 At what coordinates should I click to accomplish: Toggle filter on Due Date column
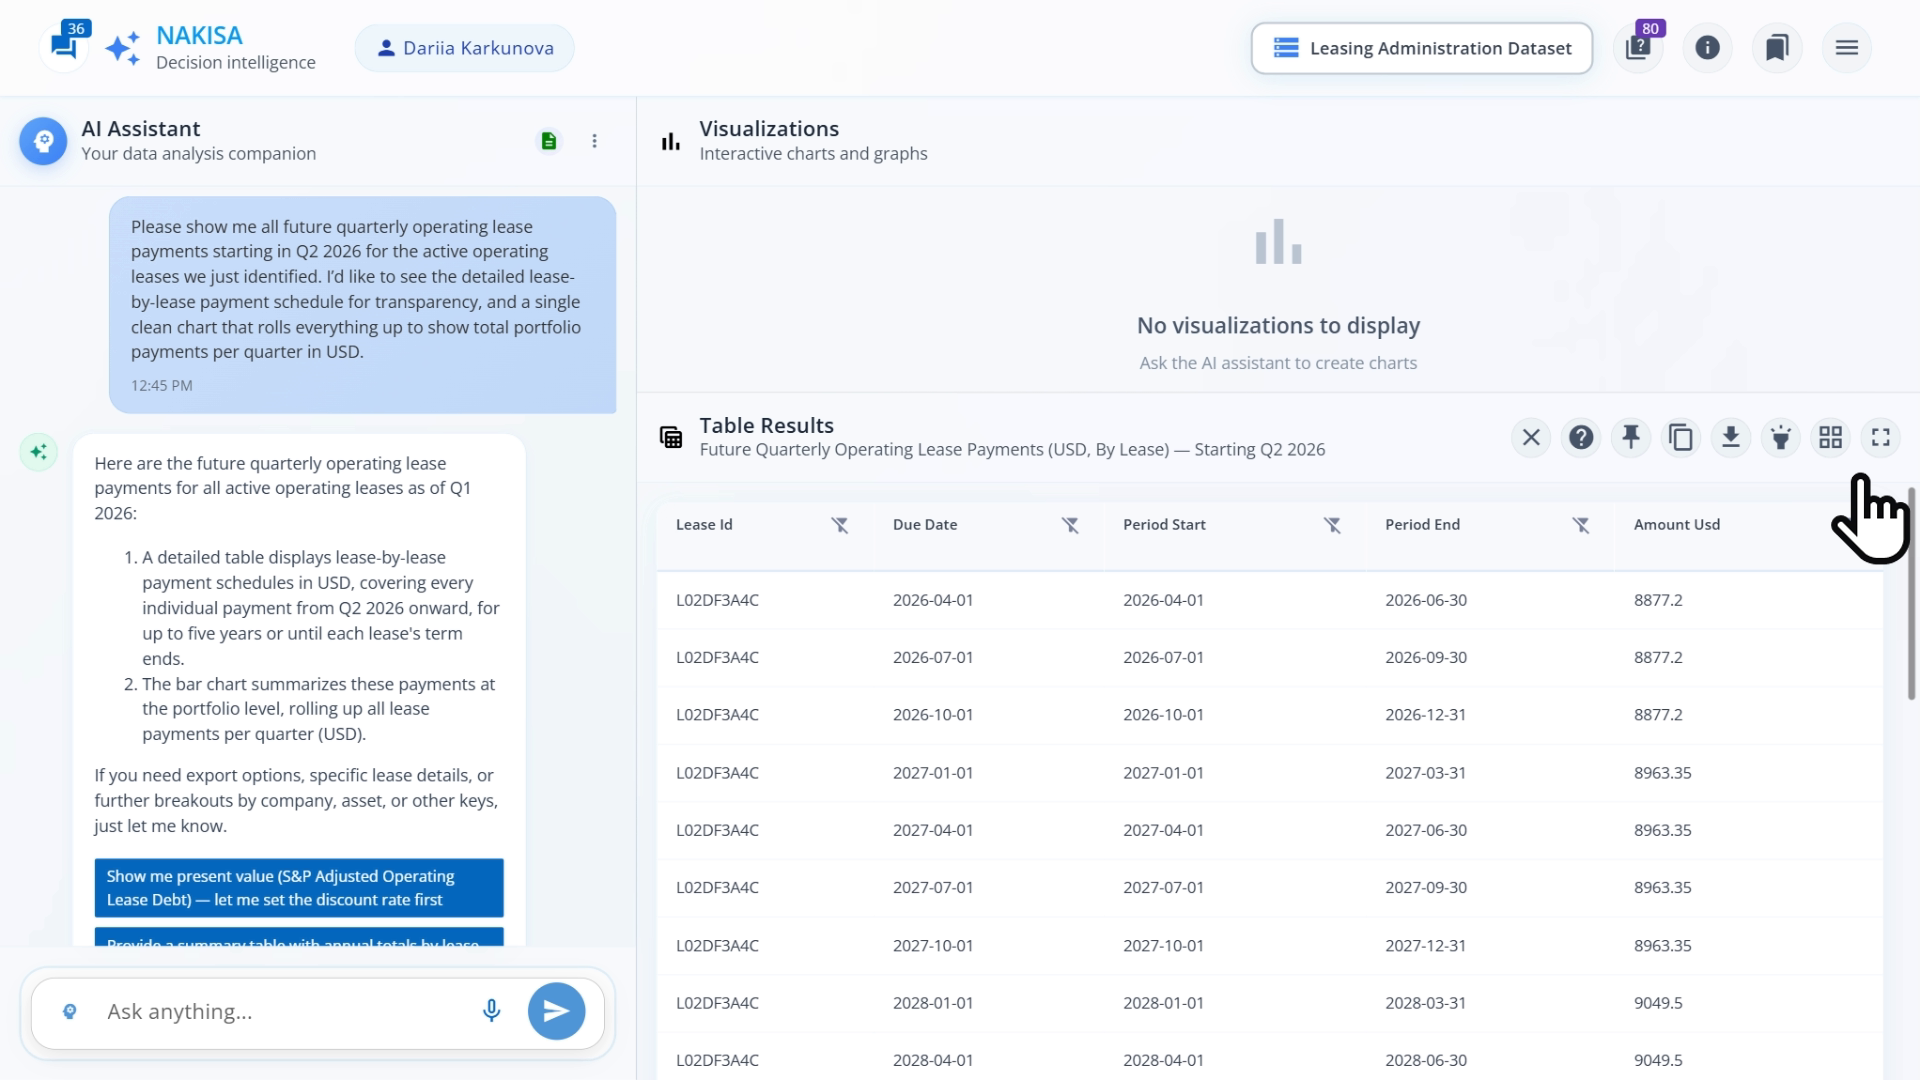click(1069, 525)
